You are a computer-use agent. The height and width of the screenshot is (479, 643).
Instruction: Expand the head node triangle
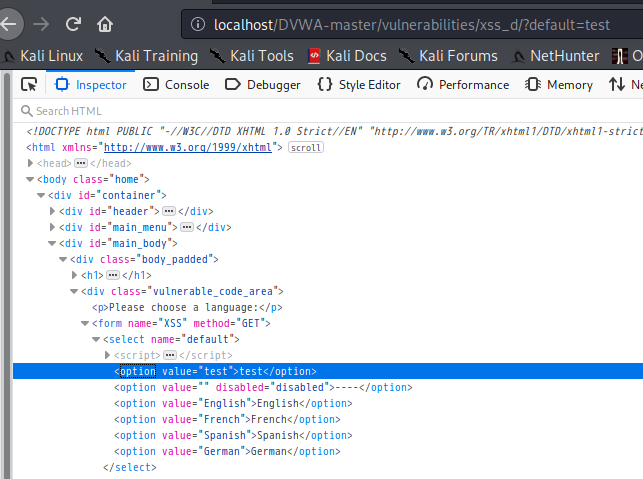[x=30, y=163]
